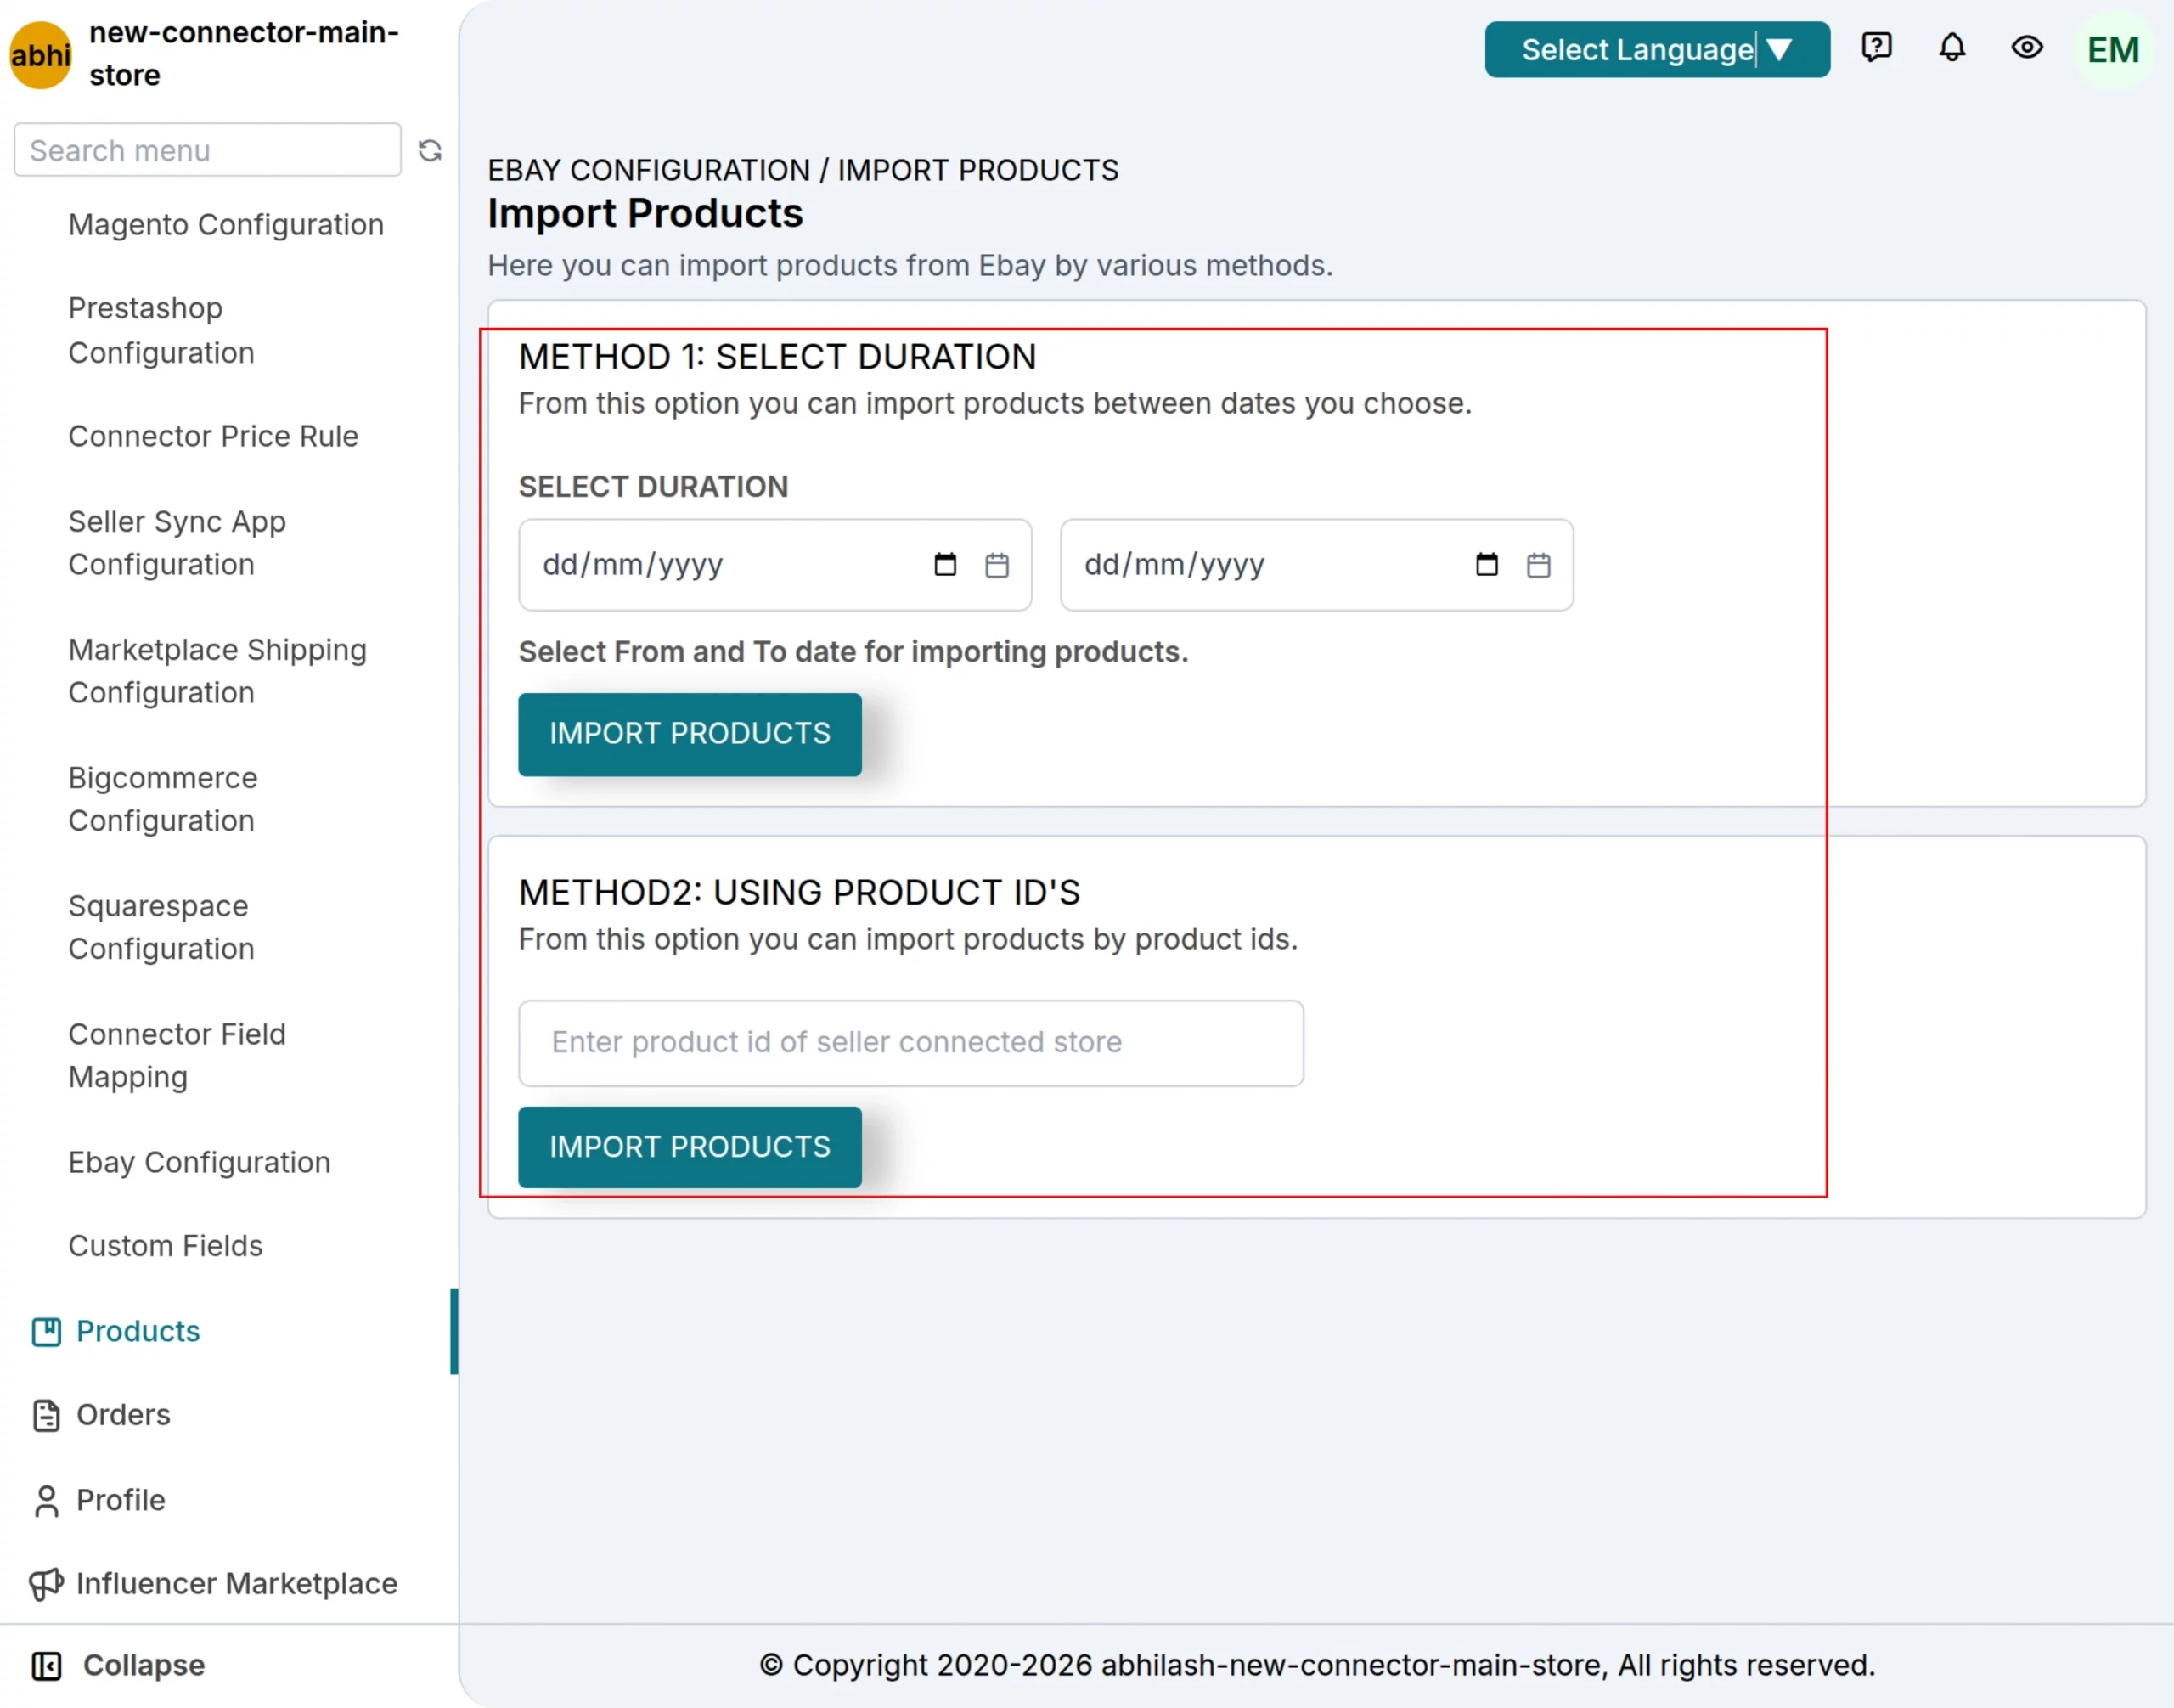Select Influencer Marketplace in the sidebar
The height and width of the screenshot is (1708, 2174).
coord(237,1584)
